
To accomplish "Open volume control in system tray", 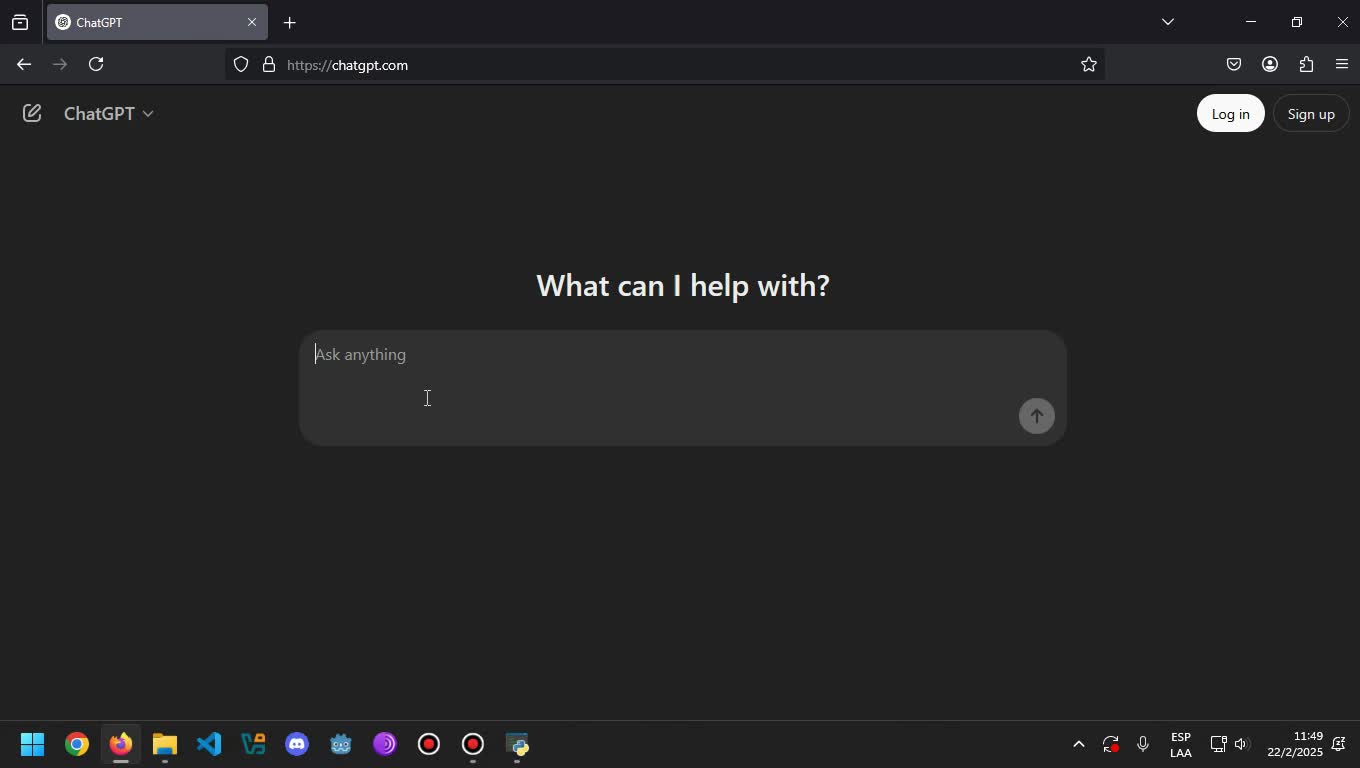I will pos(1242,744).
